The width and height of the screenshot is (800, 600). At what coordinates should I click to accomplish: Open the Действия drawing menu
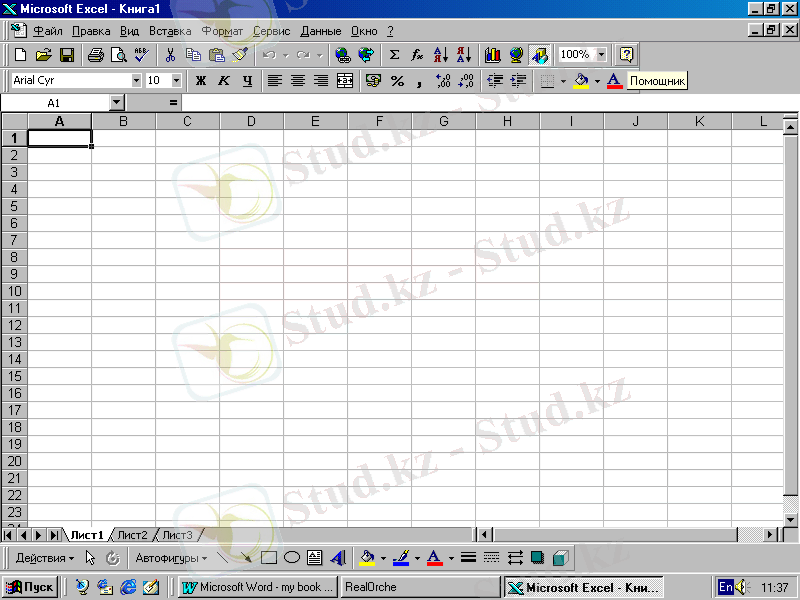(x=45, y=558)
